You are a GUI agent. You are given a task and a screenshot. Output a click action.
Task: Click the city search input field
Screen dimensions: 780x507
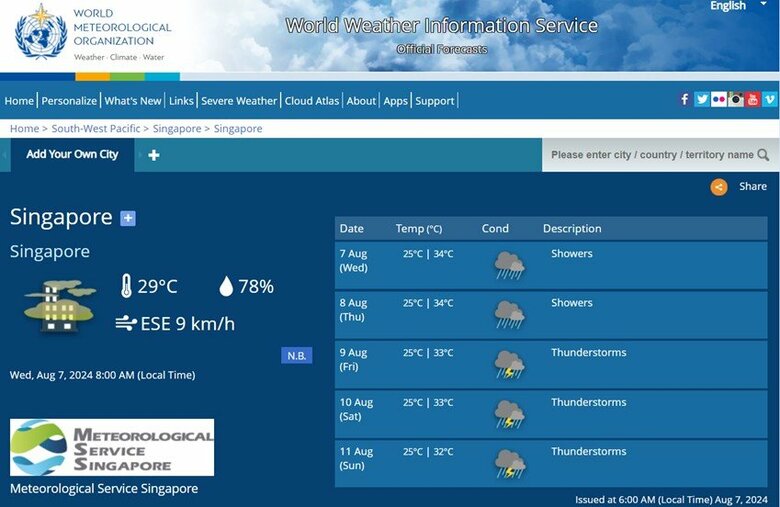650,155
